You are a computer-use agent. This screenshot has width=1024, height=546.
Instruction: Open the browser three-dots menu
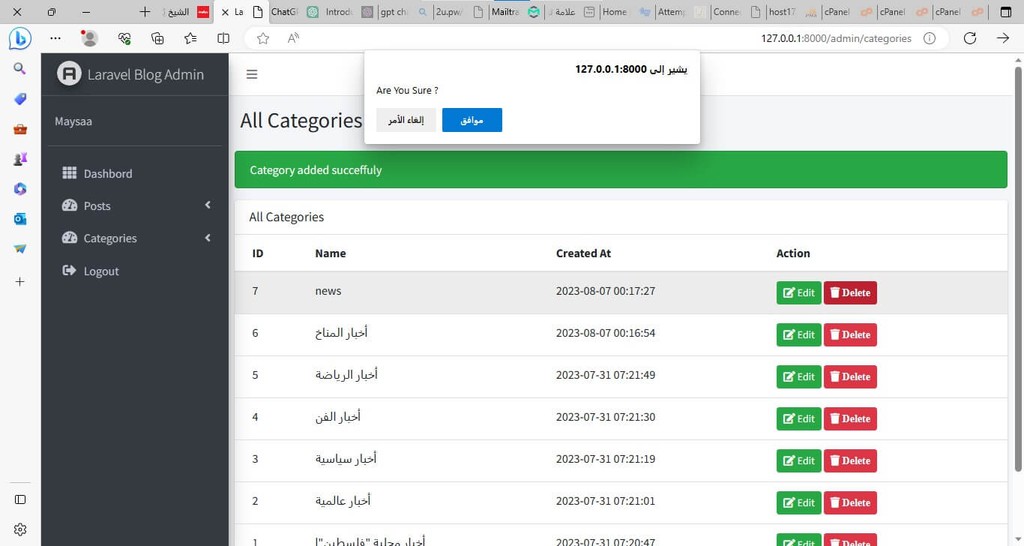(x=56, y=39)
